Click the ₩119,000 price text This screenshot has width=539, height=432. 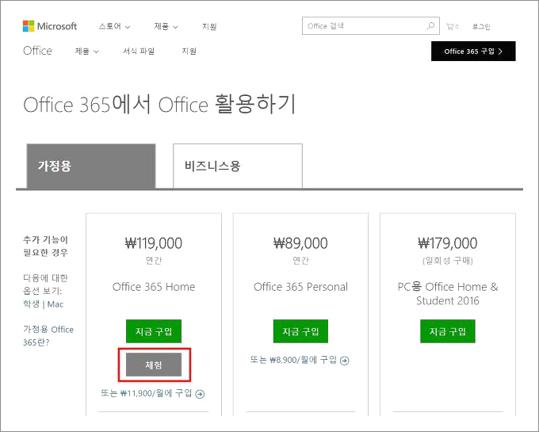[x=154, y=243]
